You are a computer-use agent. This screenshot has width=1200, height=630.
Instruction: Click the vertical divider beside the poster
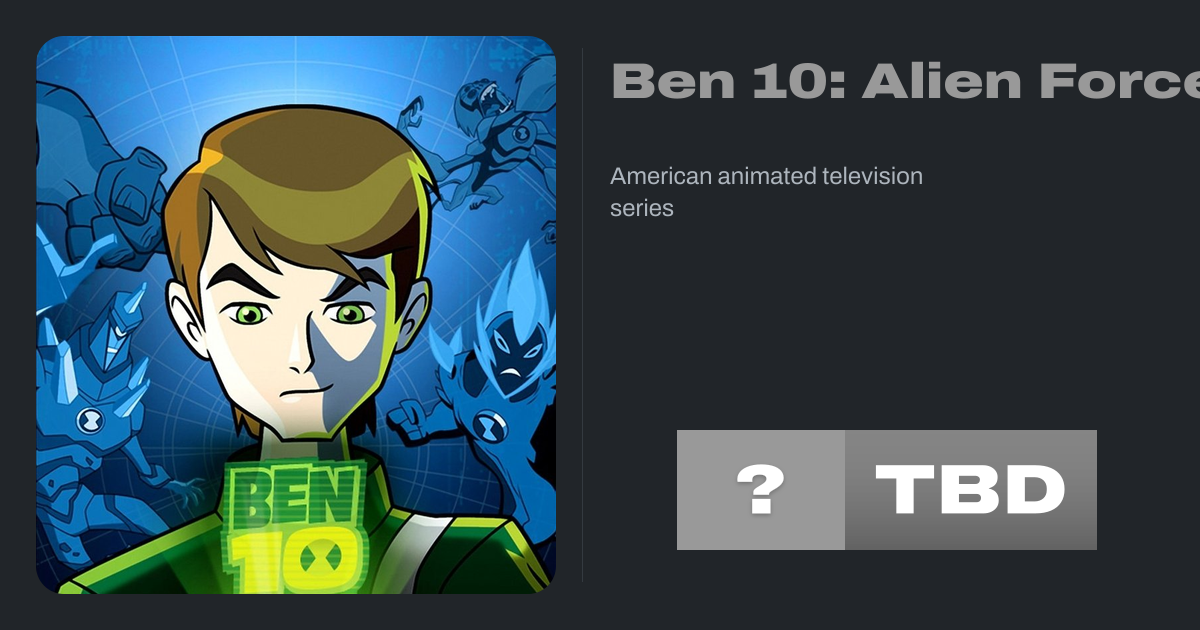(583, 315)
